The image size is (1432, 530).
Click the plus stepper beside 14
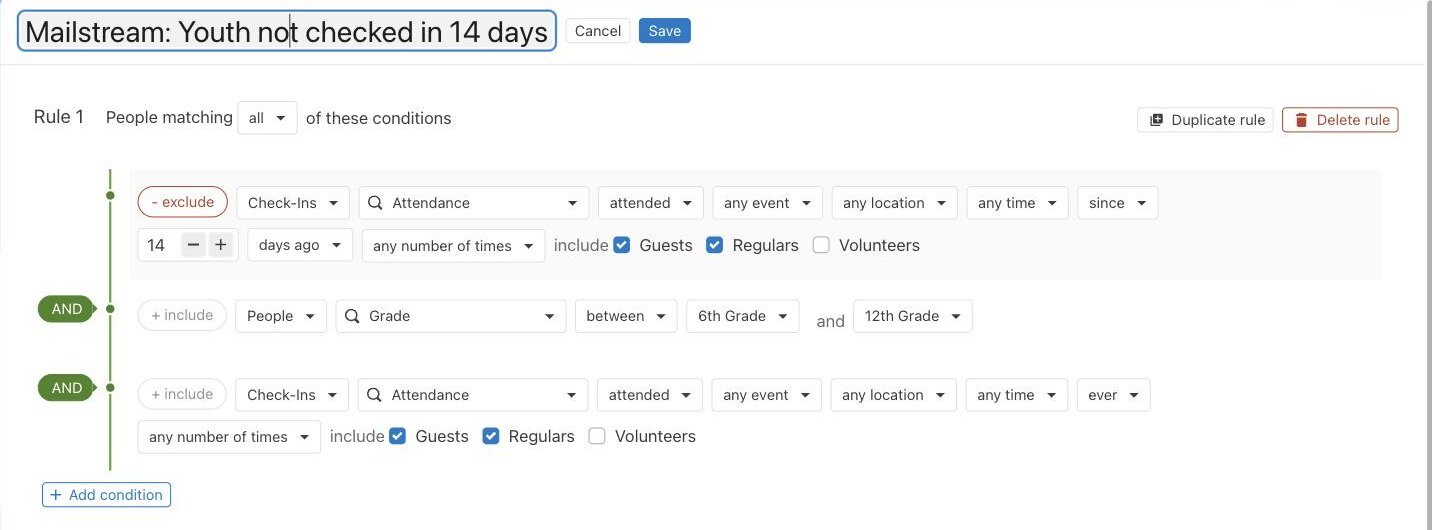coord(220,245)
